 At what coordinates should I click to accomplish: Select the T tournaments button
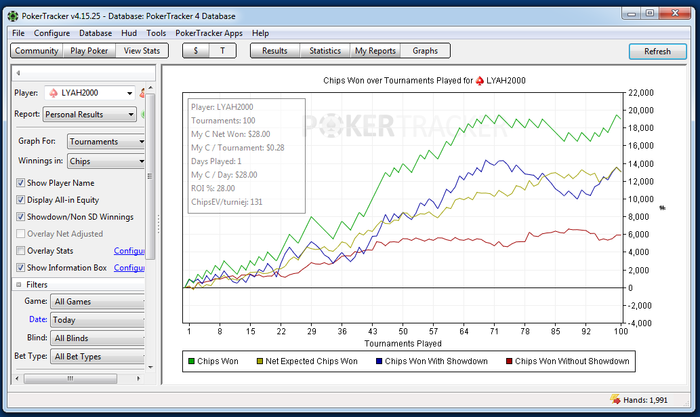click(x=222, y=51)
